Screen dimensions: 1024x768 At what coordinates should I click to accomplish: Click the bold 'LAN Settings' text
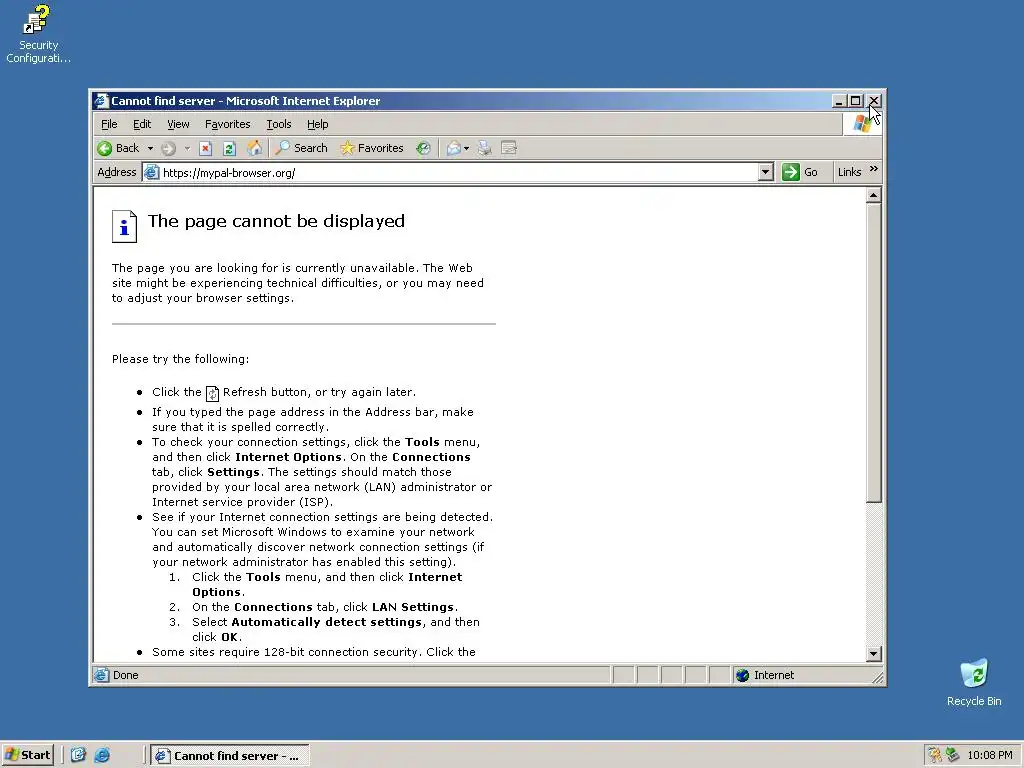(413, 607)
